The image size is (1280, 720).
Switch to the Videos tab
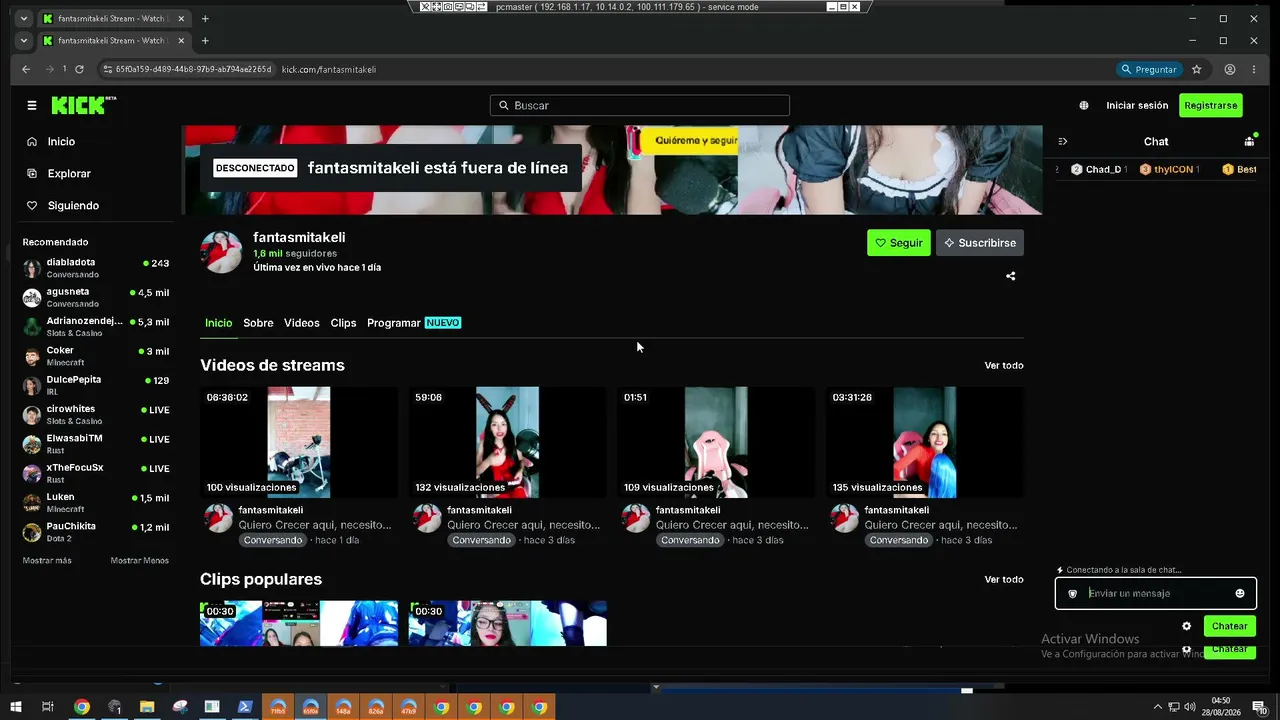(x=302, y=323)
